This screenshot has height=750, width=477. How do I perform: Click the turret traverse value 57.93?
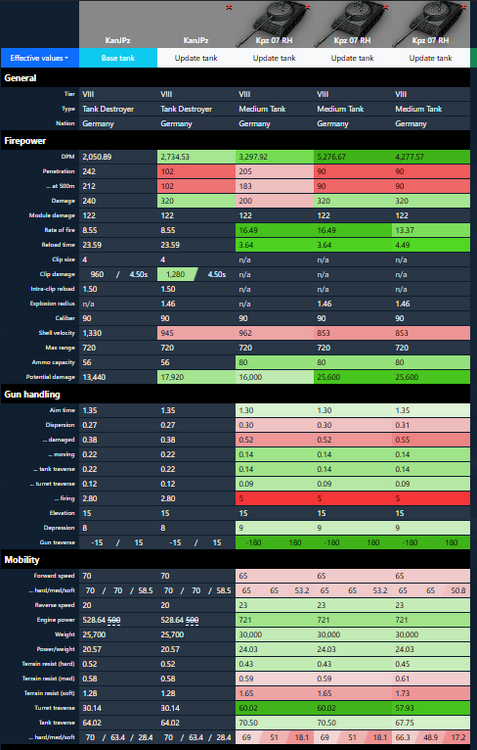404,707
